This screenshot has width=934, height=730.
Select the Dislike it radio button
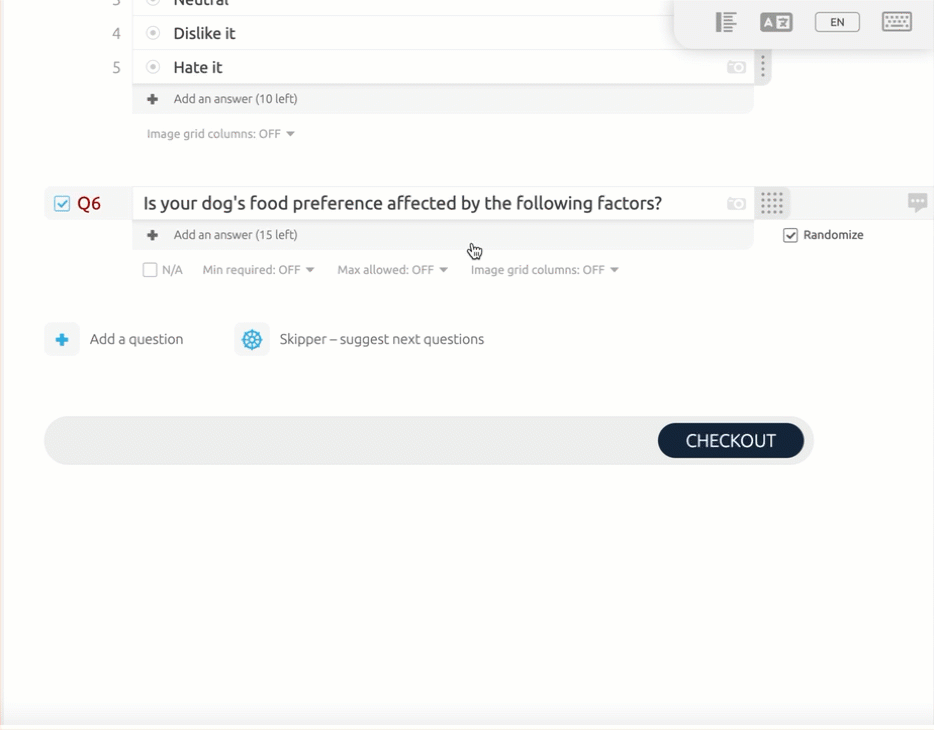[x=153, y=33]
